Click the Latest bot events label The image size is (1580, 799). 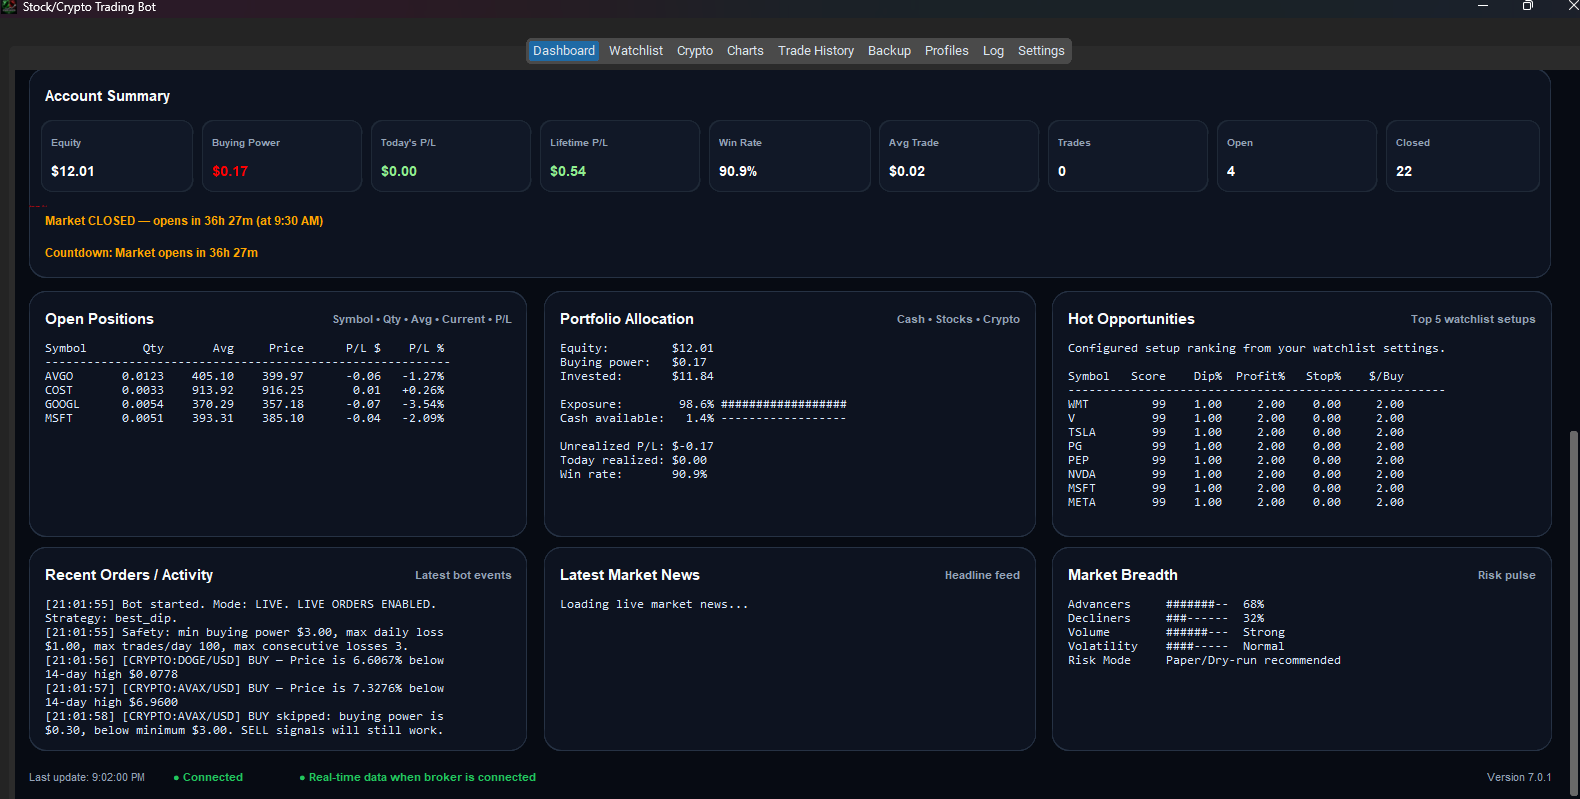[463, 575]
